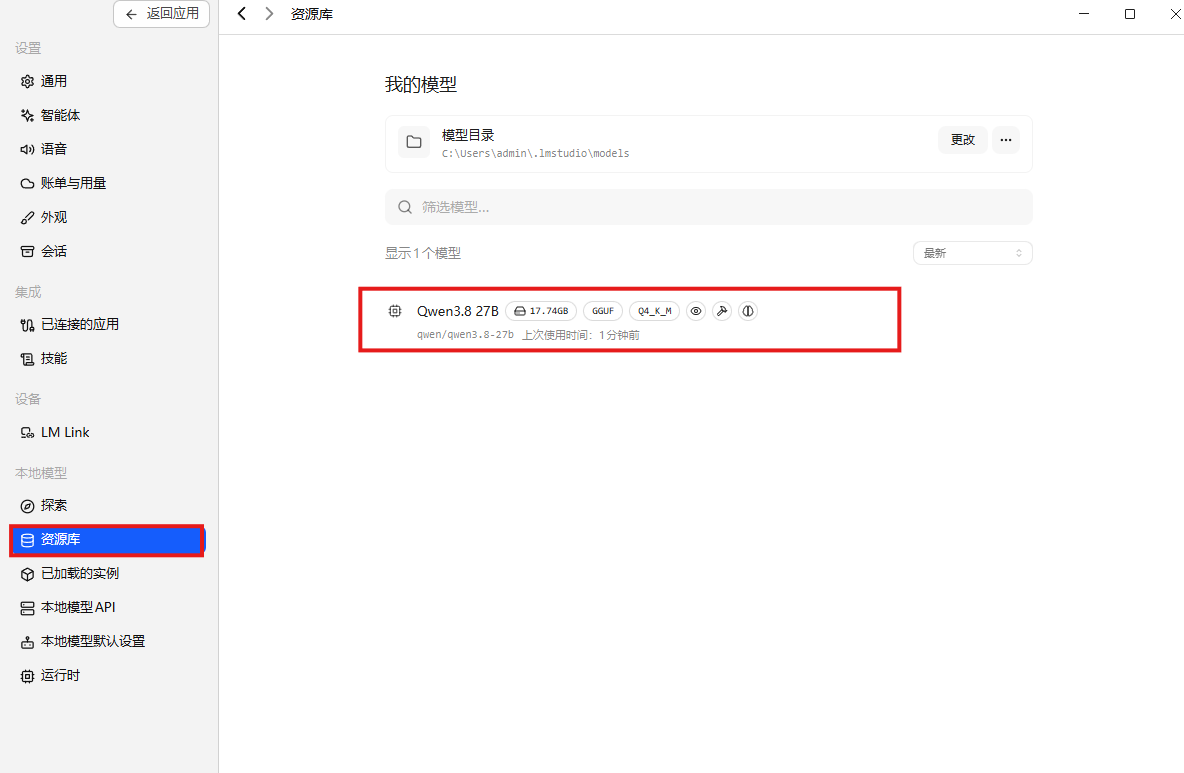Click the 上次使用时间: 1分钟前 text
This screenshot has height=773, width=1184.
(581, 334)
